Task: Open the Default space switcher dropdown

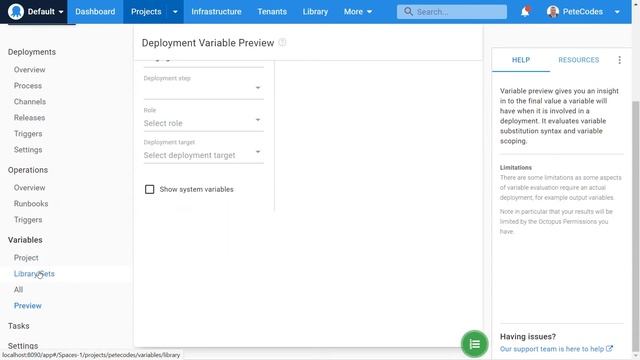Action: [x=45, y=11]
